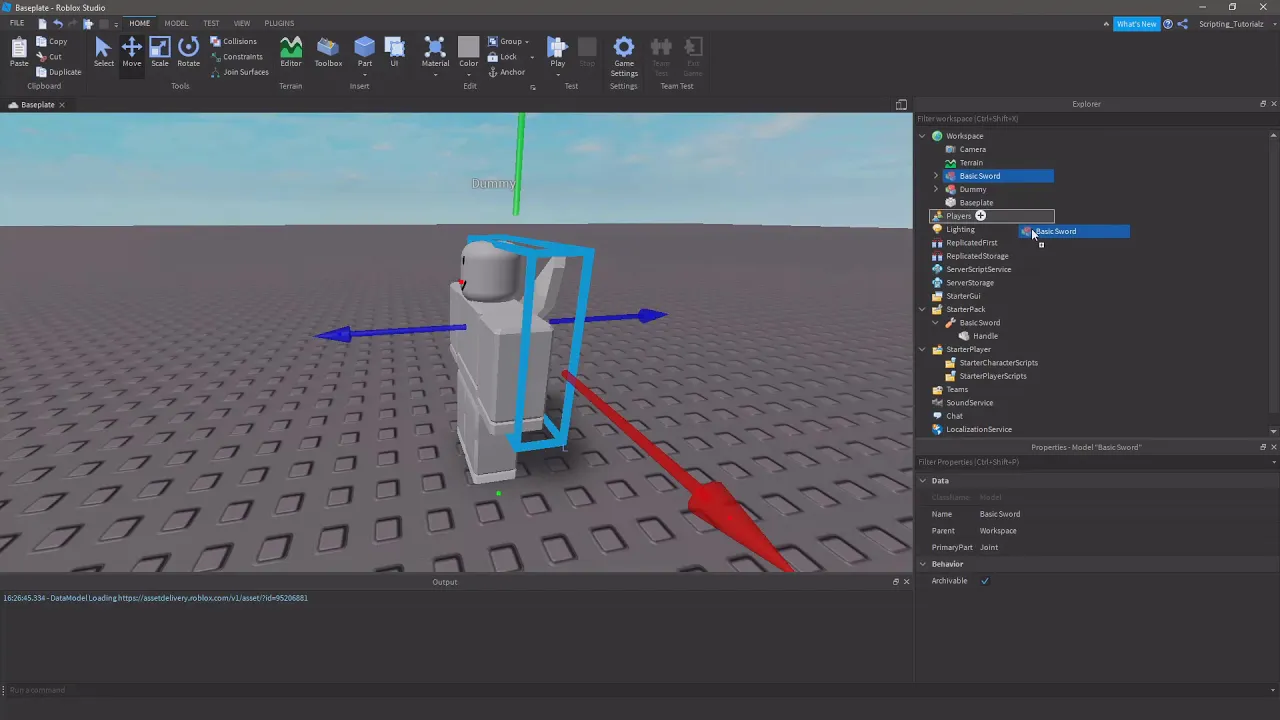The height and width of the screenshot is (720, 1280).
Task: Choose the Select tool
Action: click(103, 52)
